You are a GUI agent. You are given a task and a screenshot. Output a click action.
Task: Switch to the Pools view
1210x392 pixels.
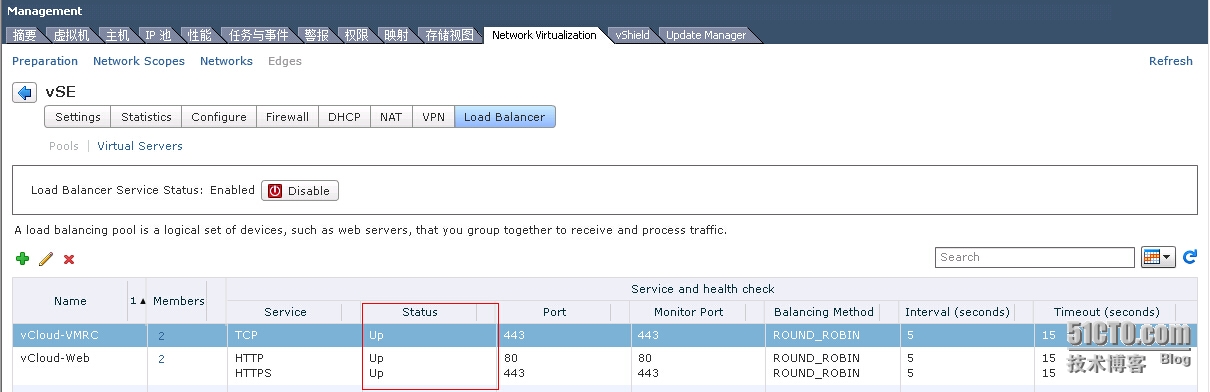coord(64,146)
